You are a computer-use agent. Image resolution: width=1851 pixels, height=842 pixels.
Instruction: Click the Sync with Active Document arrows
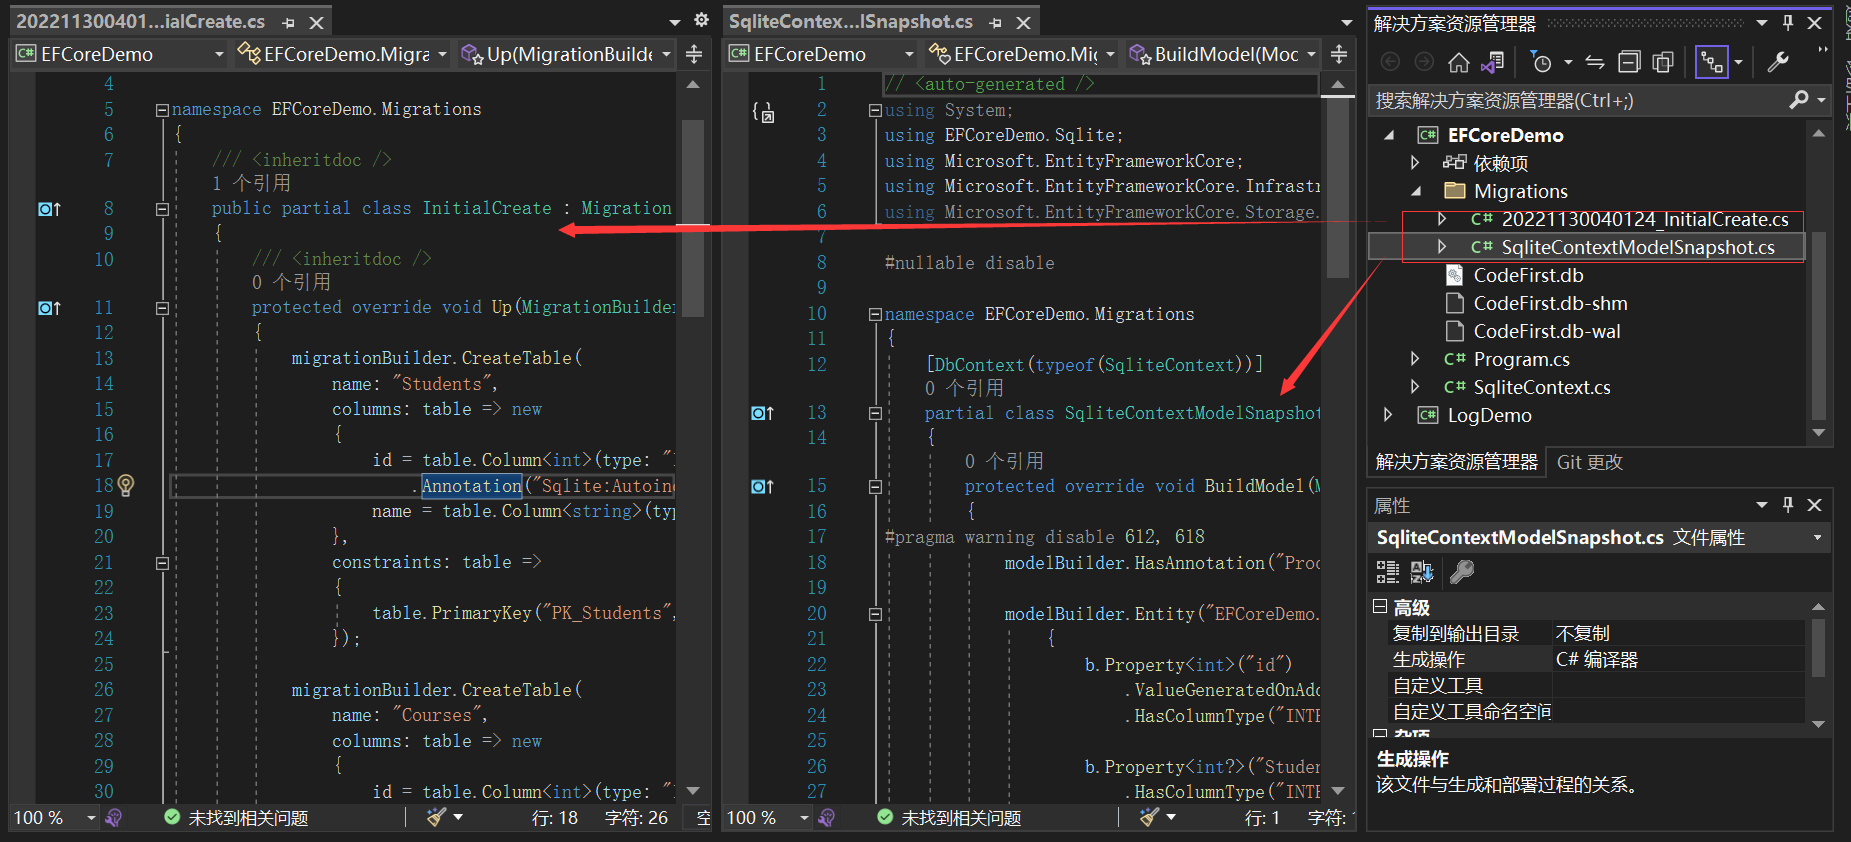pos(1595,63)
